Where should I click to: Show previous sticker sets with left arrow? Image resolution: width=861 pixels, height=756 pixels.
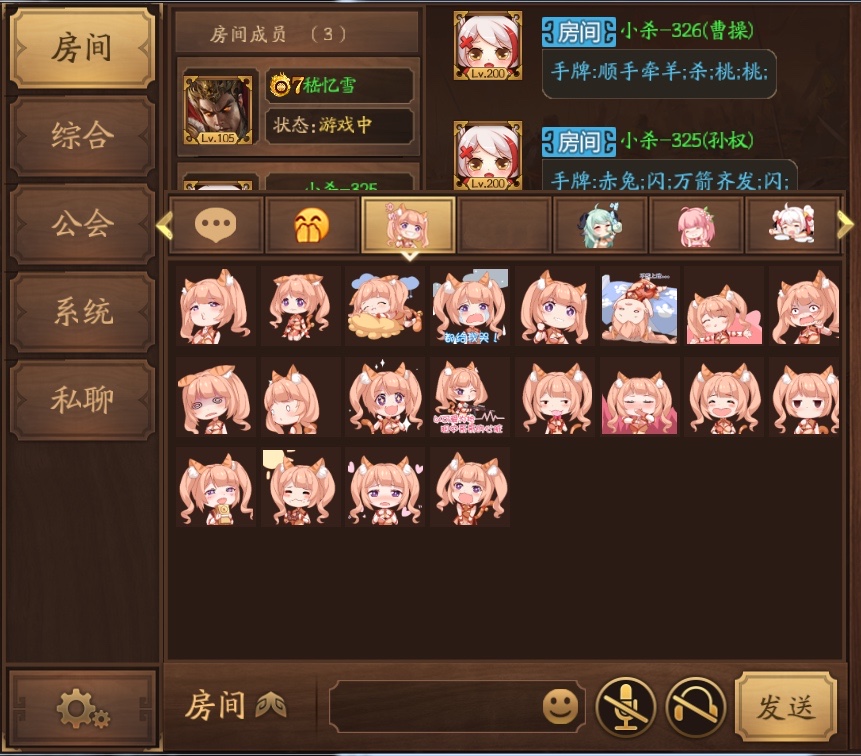click(164, 225)
